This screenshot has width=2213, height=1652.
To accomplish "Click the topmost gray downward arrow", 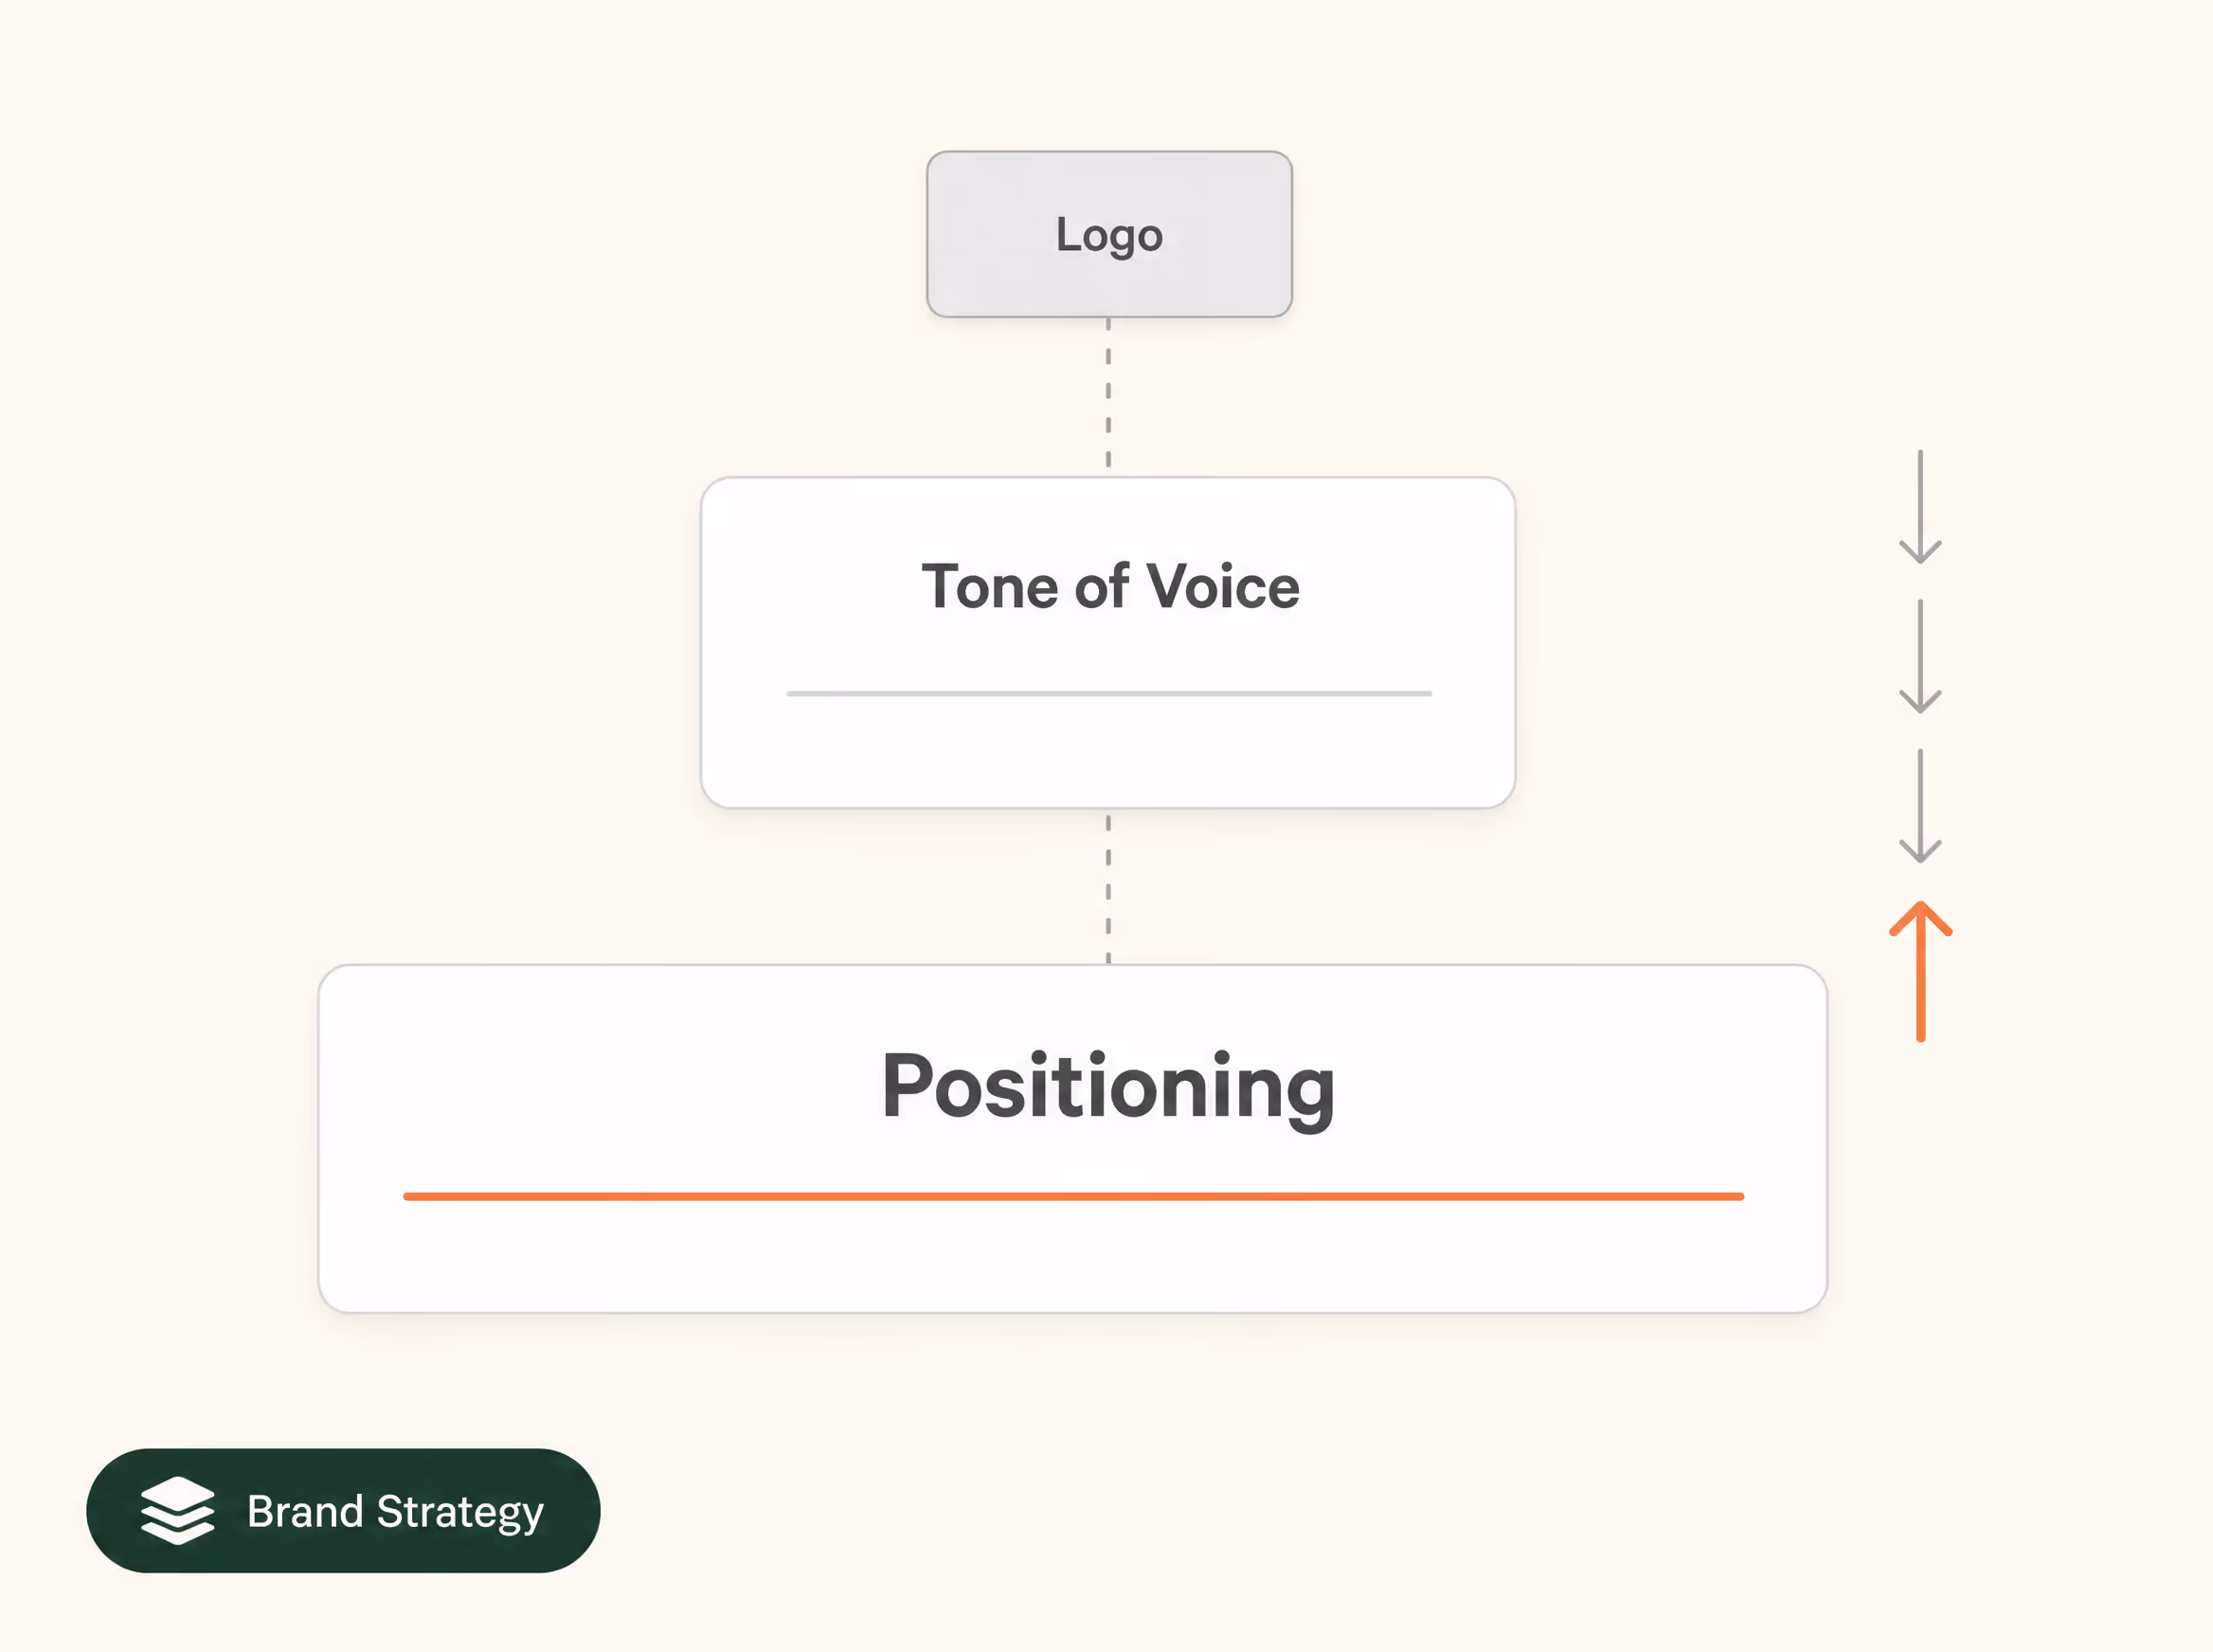I will [x=1920, y=507].
